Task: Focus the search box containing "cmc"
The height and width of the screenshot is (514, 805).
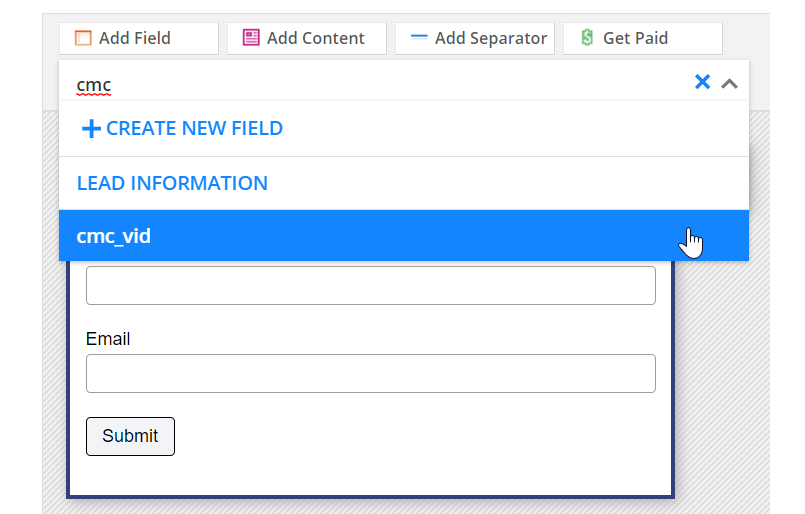Action: tap(380, 84)
